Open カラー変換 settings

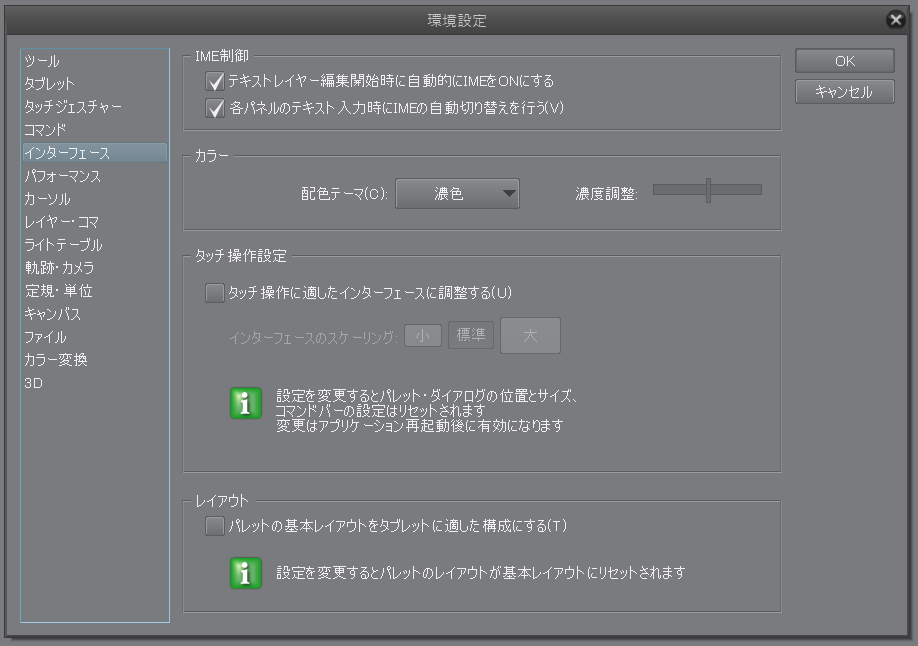coord(95,360)
